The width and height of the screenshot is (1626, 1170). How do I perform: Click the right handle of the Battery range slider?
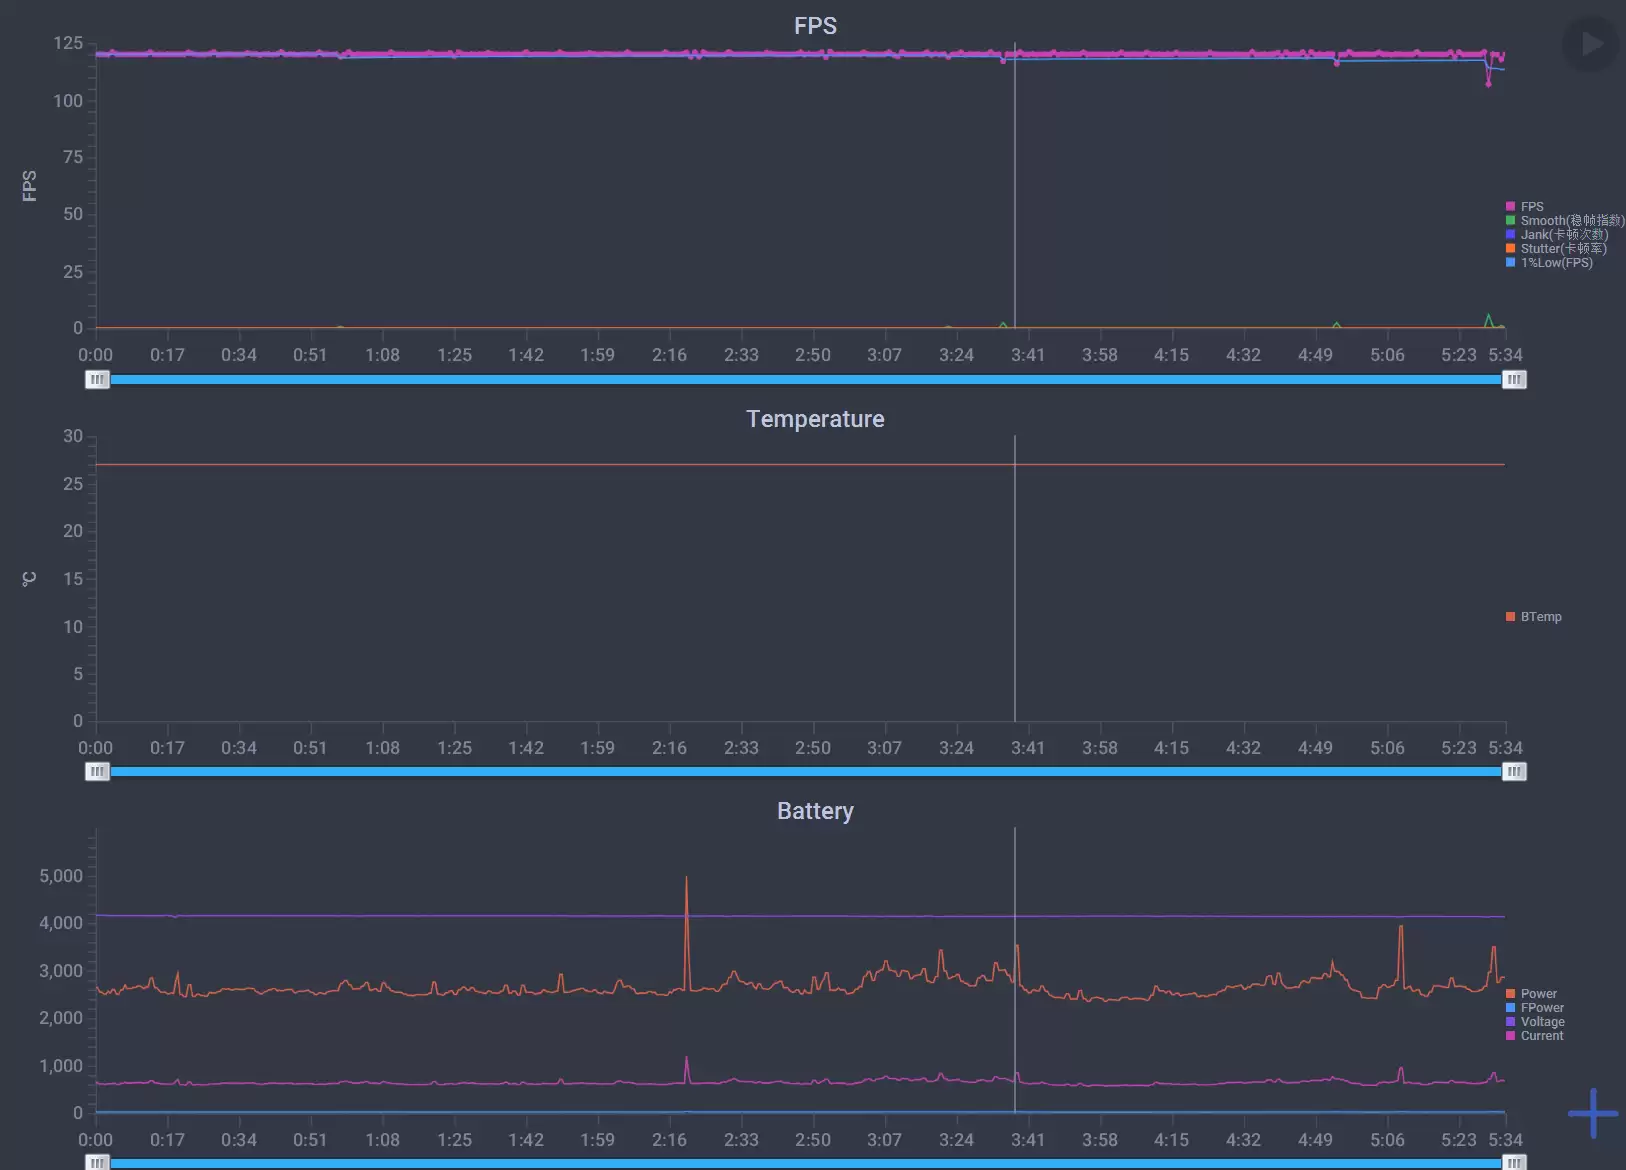1514,1163
